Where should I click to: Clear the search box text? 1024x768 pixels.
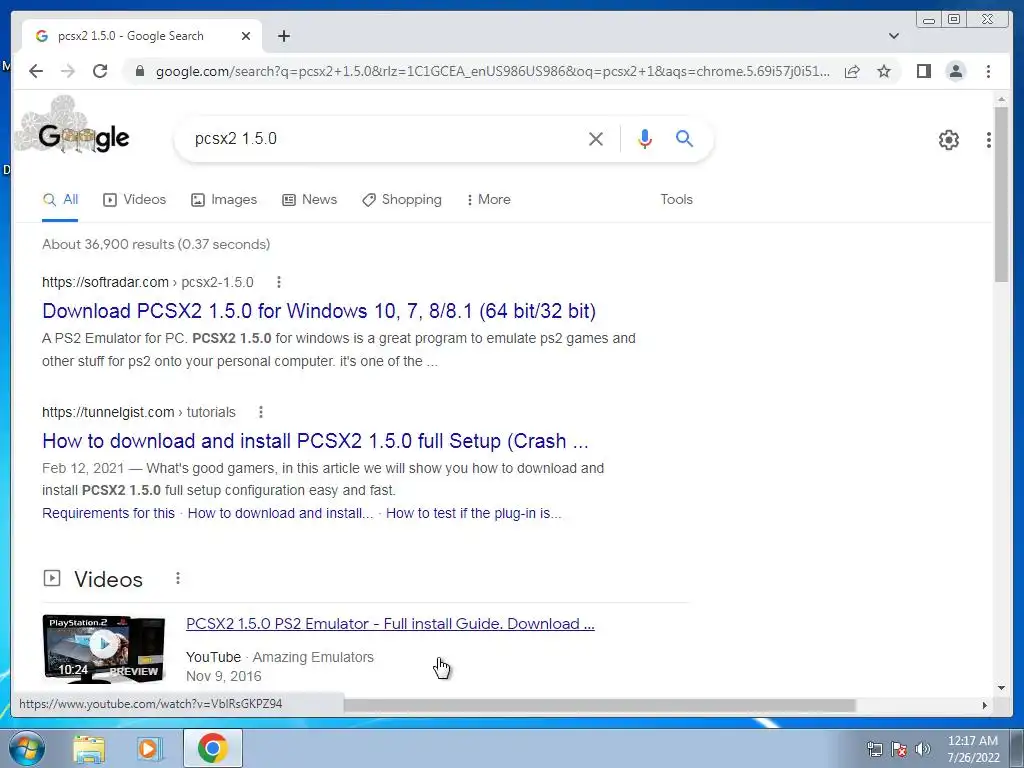pos(596,138)
